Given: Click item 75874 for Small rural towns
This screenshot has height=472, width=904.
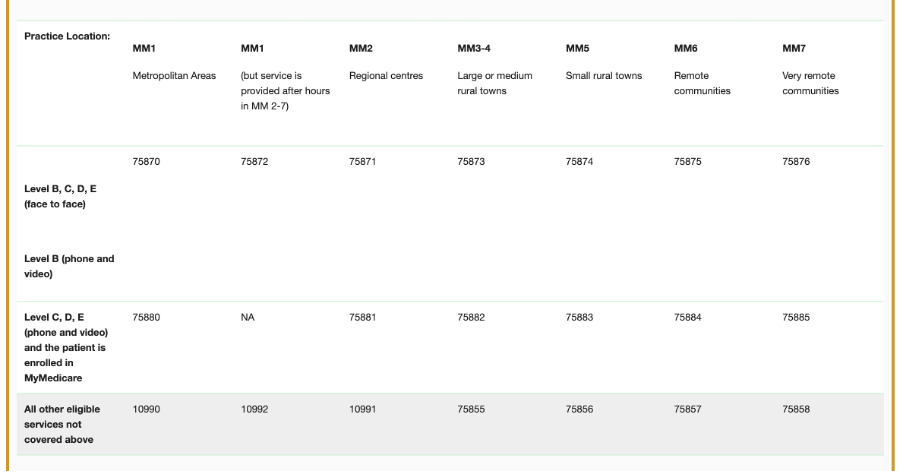Looking at the screenshot, I should point(579,162).
